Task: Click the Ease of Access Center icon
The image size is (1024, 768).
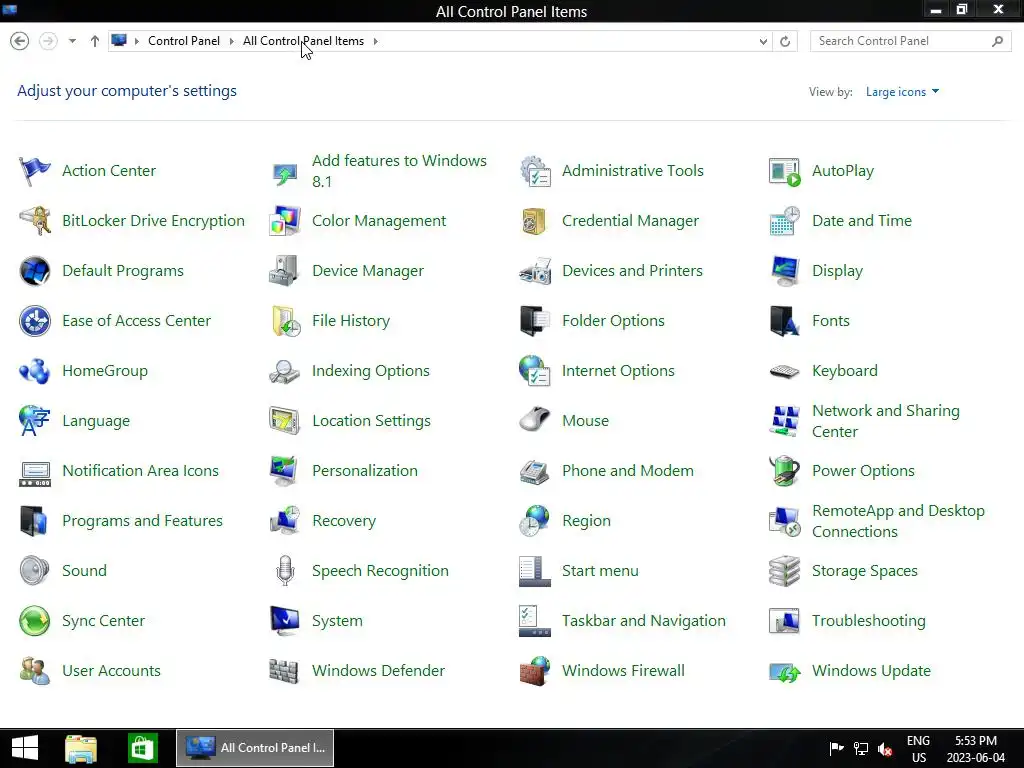Action: pos(35,321)
